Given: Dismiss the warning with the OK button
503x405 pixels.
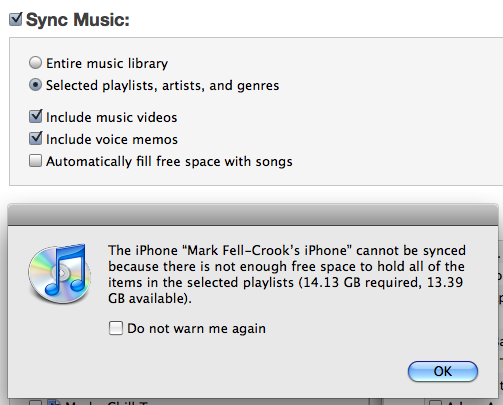Looking at the screenshot, I should click(x=443, y=371).
